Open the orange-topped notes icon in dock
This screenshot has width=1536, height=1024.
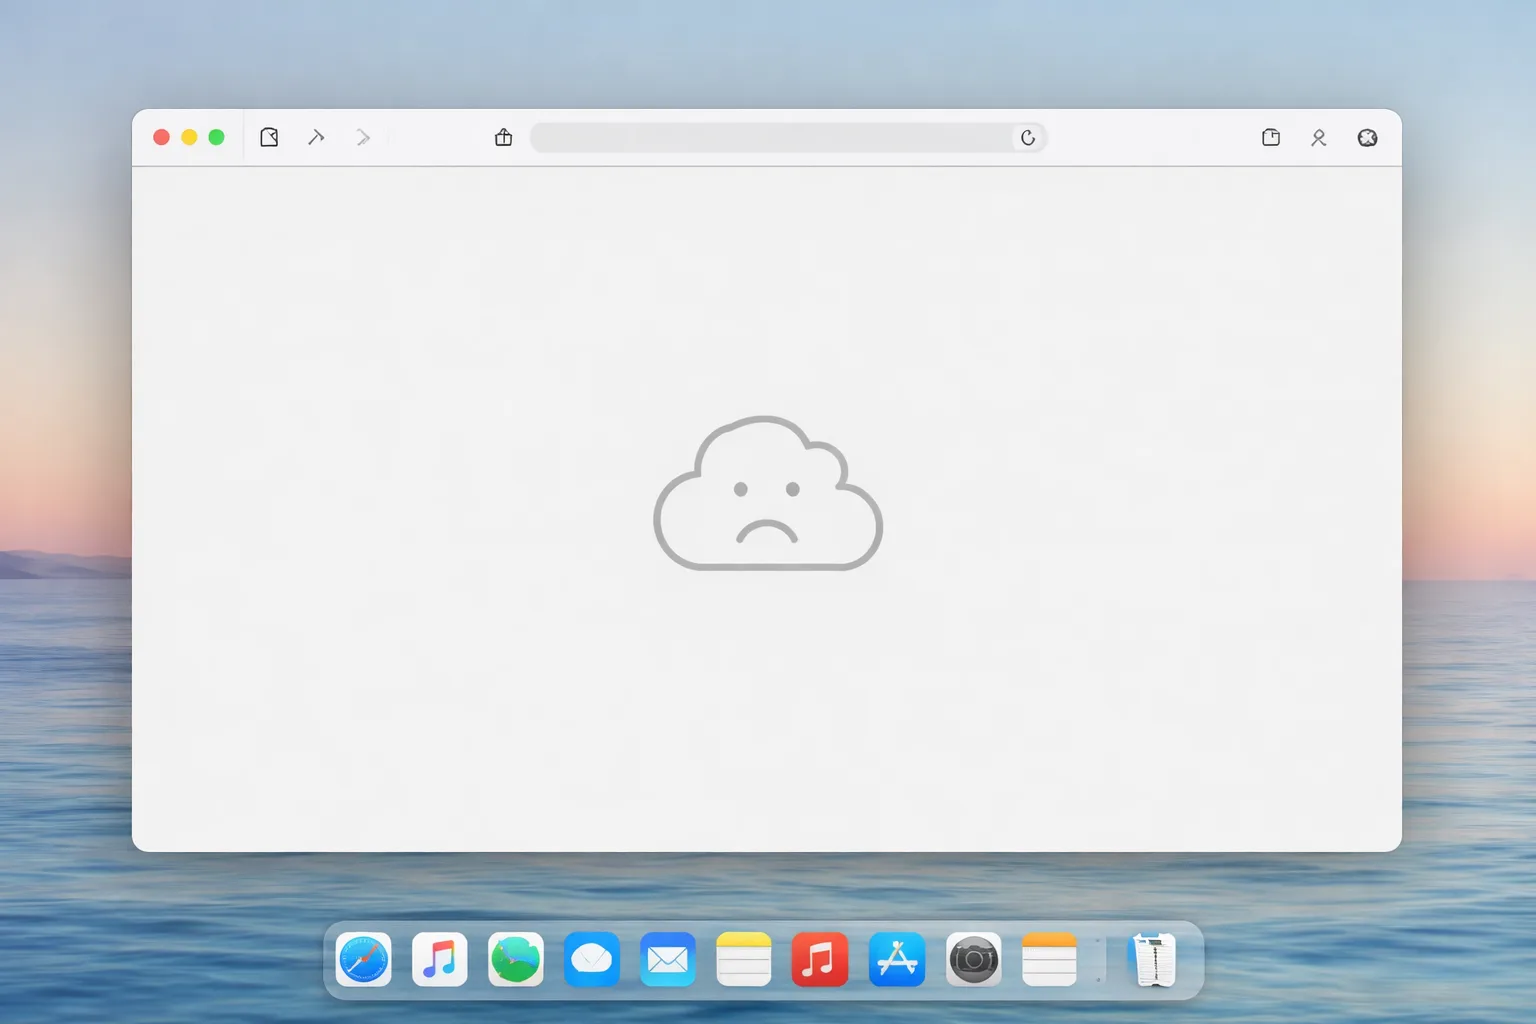(1050, 960)
